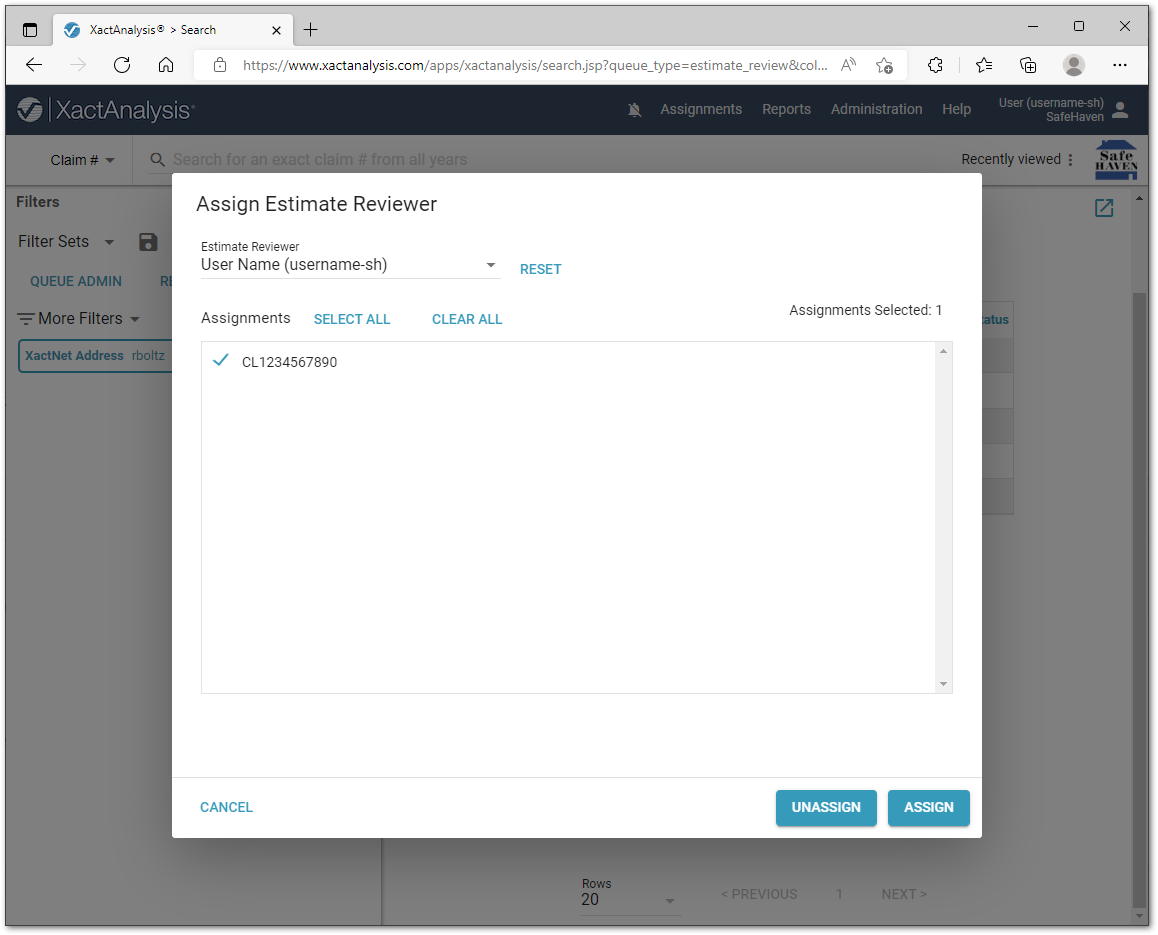Open the Claim # search type dropdown
This screenshot has height=935, width=1158.
click(82, 160)
